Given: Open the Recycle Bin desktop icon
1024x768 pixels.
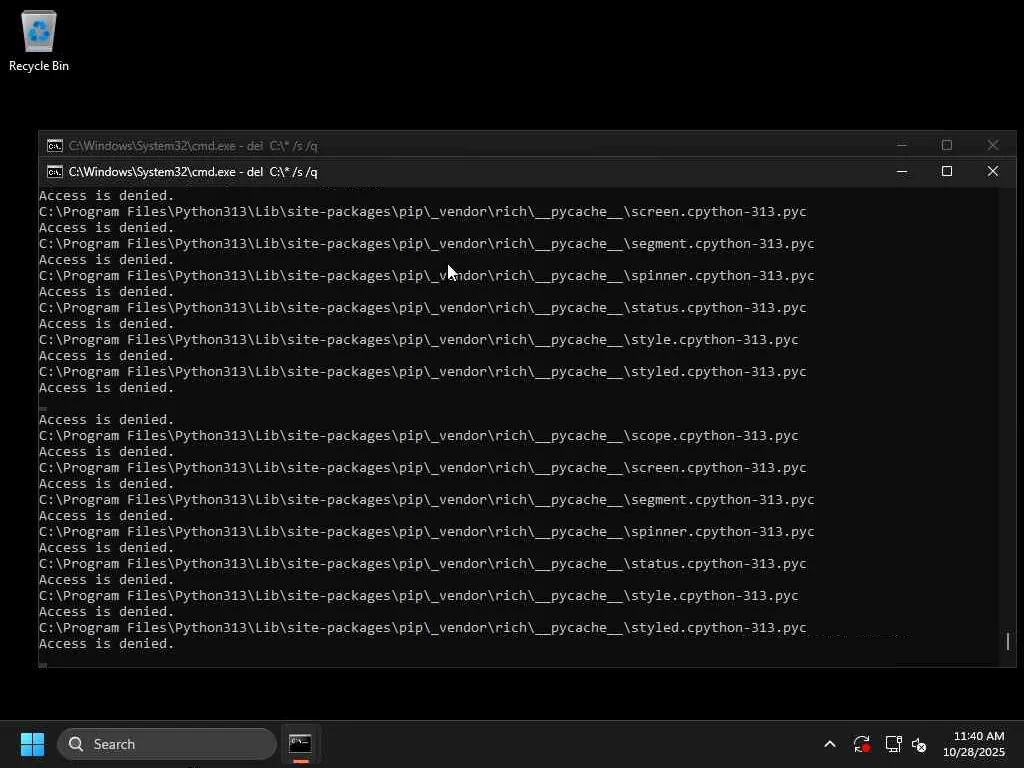Looking at the screenshot, I should click(x=39, y=41).
